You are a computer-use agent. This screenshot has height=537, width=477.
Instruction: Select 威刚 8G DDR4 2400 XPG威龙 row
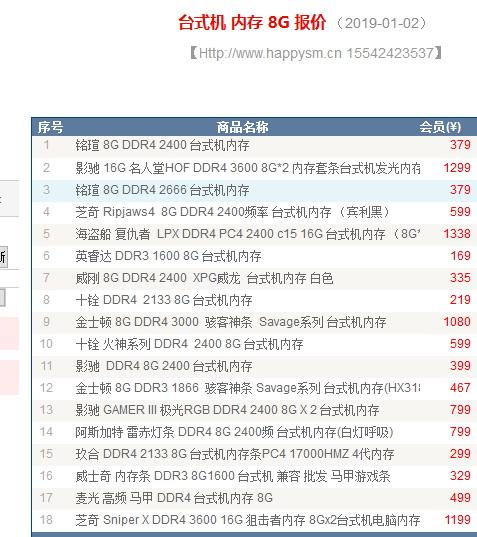click(254, 278)
